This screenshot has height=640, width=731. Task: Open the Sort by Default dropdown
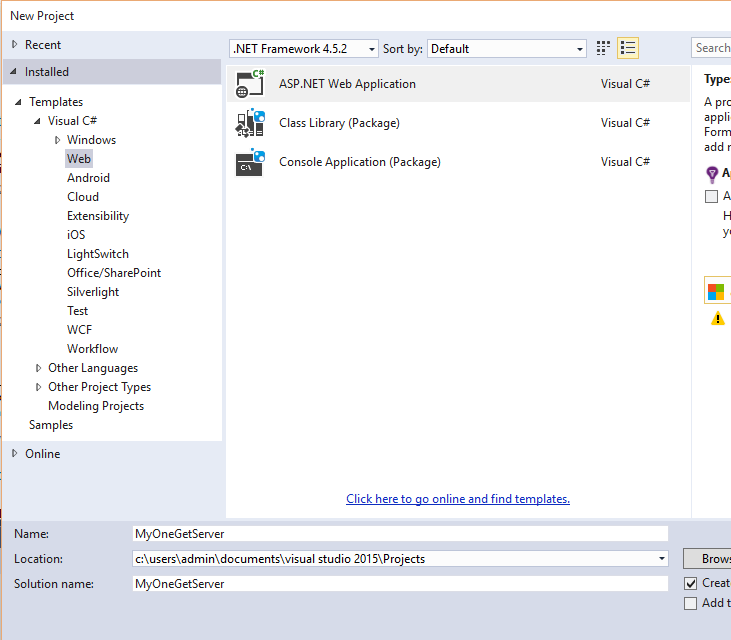pyautogui.click(x=507, y=48)
